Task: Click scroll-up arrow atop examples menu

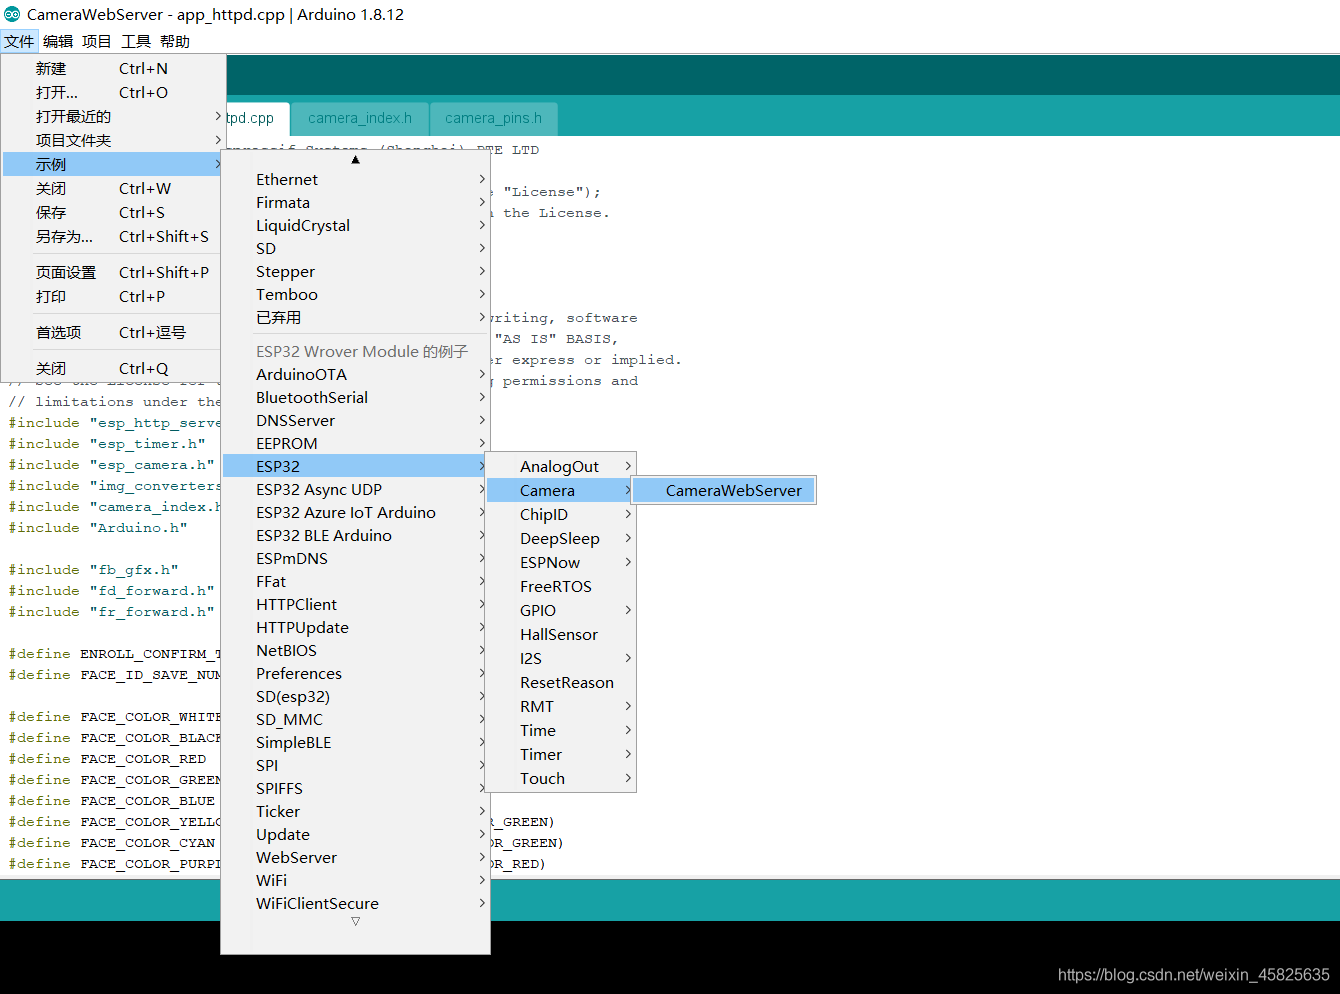Action: 355,159
